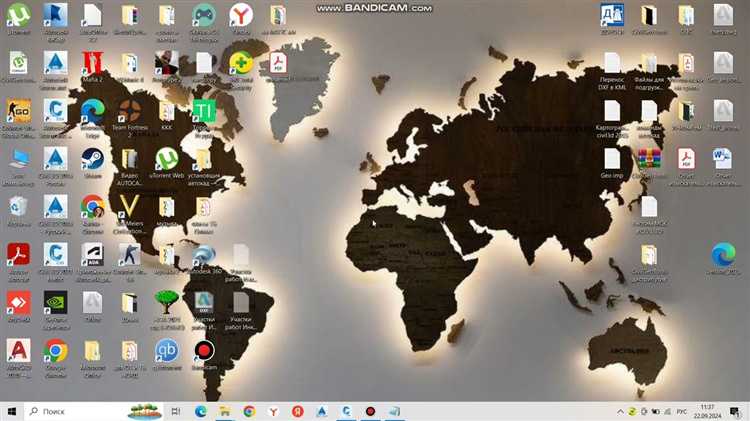Open the taskbar clock and date

707,411
